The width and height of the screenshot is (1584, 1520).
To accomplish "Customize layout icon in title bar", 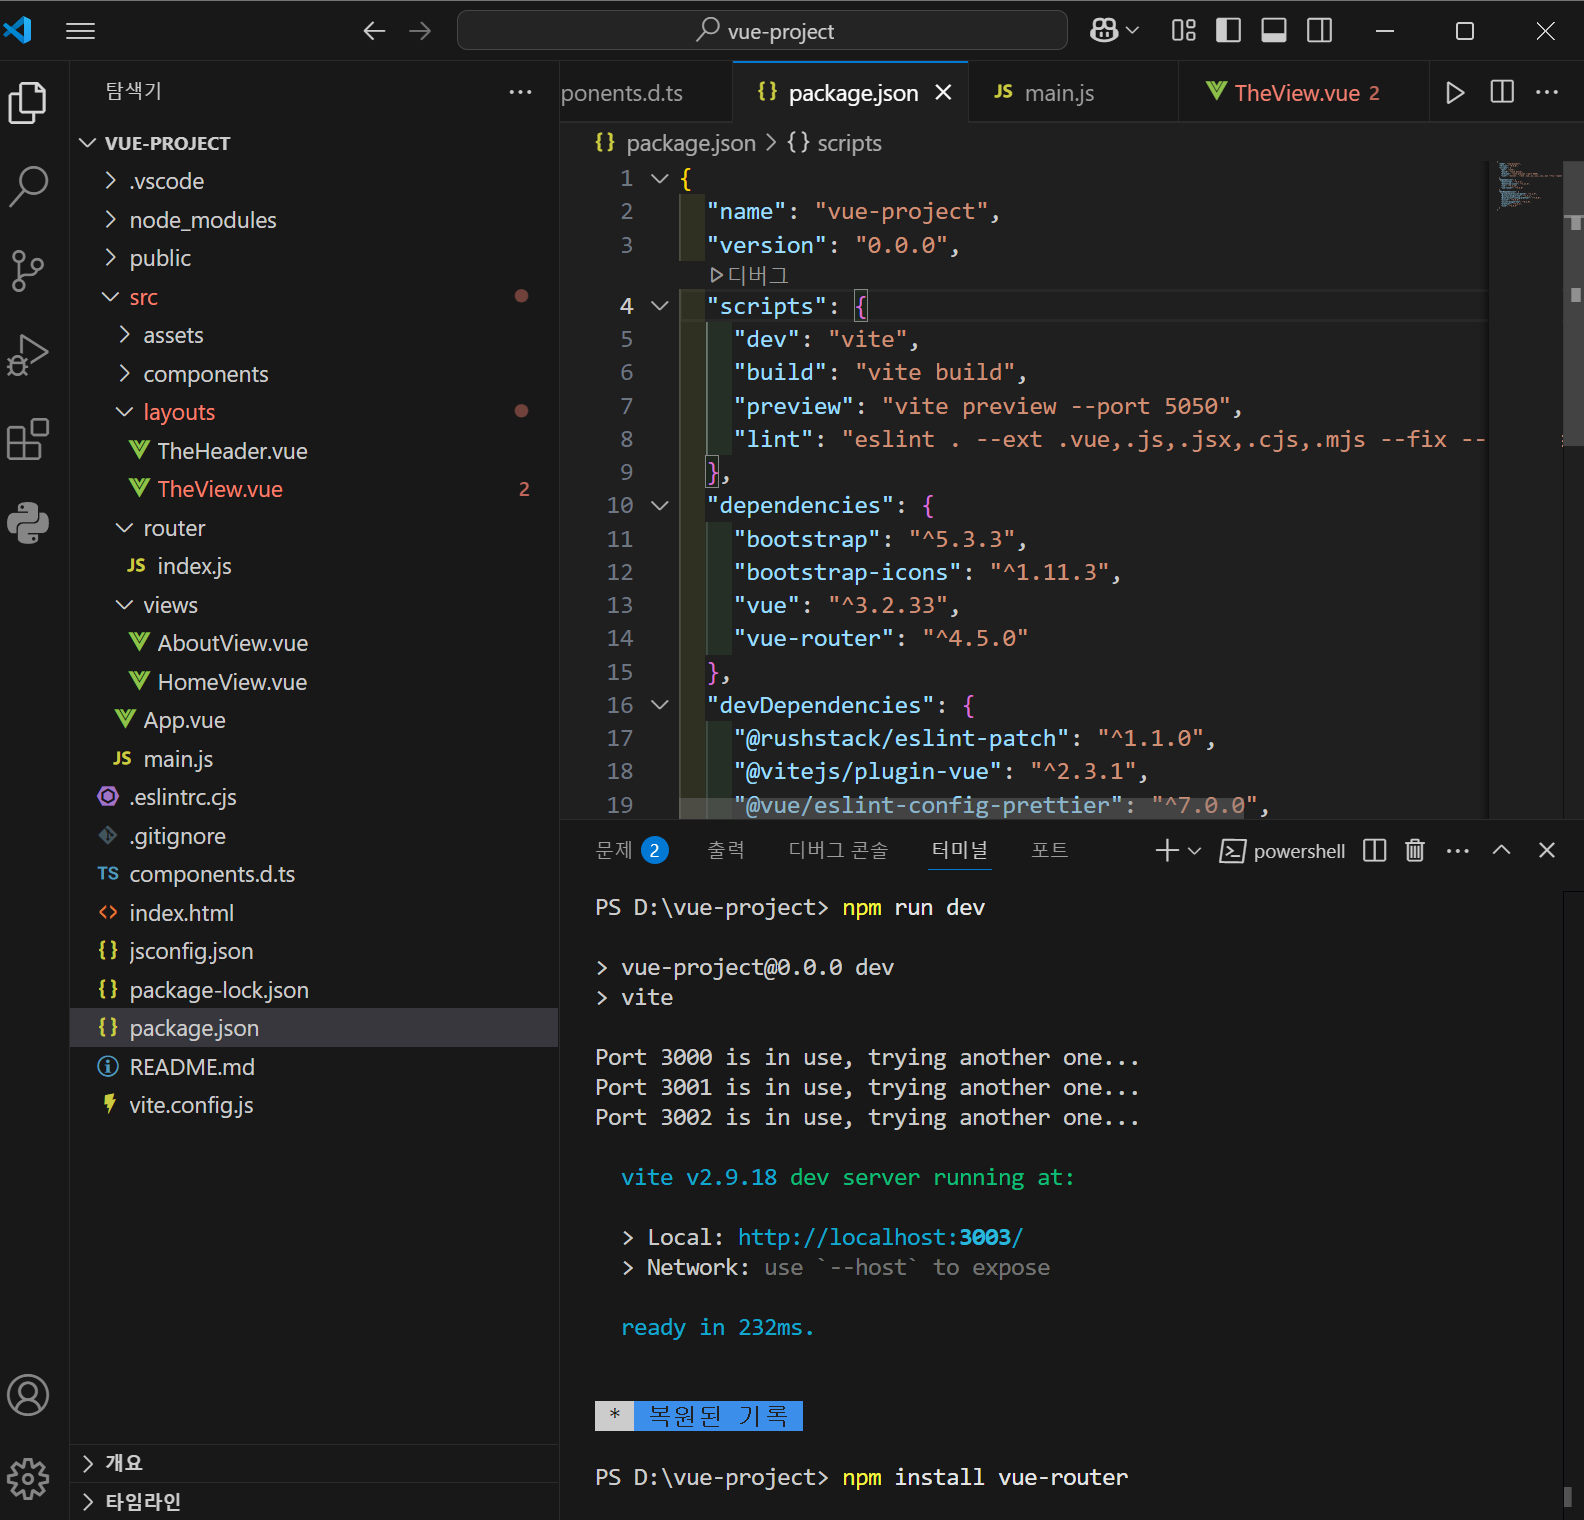I will [1184, 31].
